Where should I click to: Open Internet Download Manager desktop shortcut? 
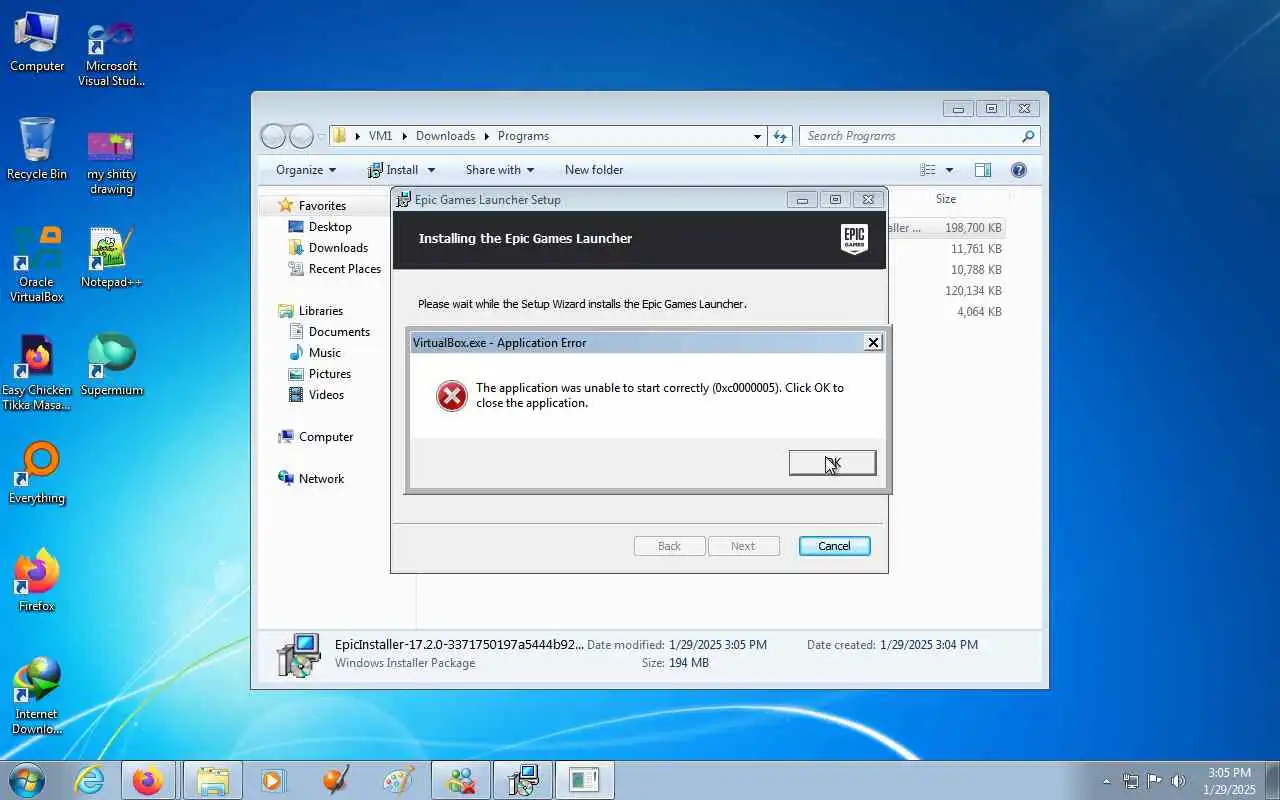(x=37, y=696)
